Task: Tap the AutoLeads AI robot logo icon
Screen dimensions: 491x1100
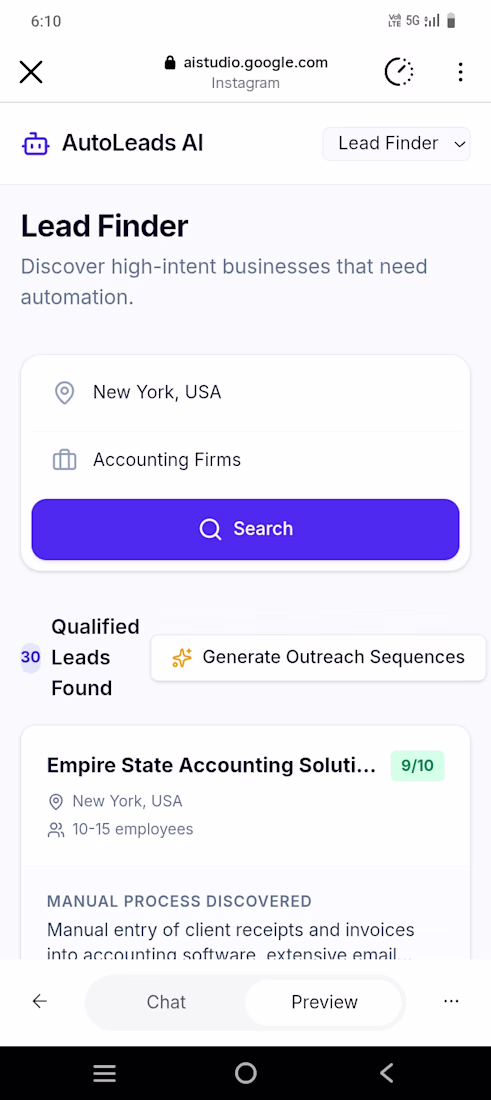Action: coord(36,145)
